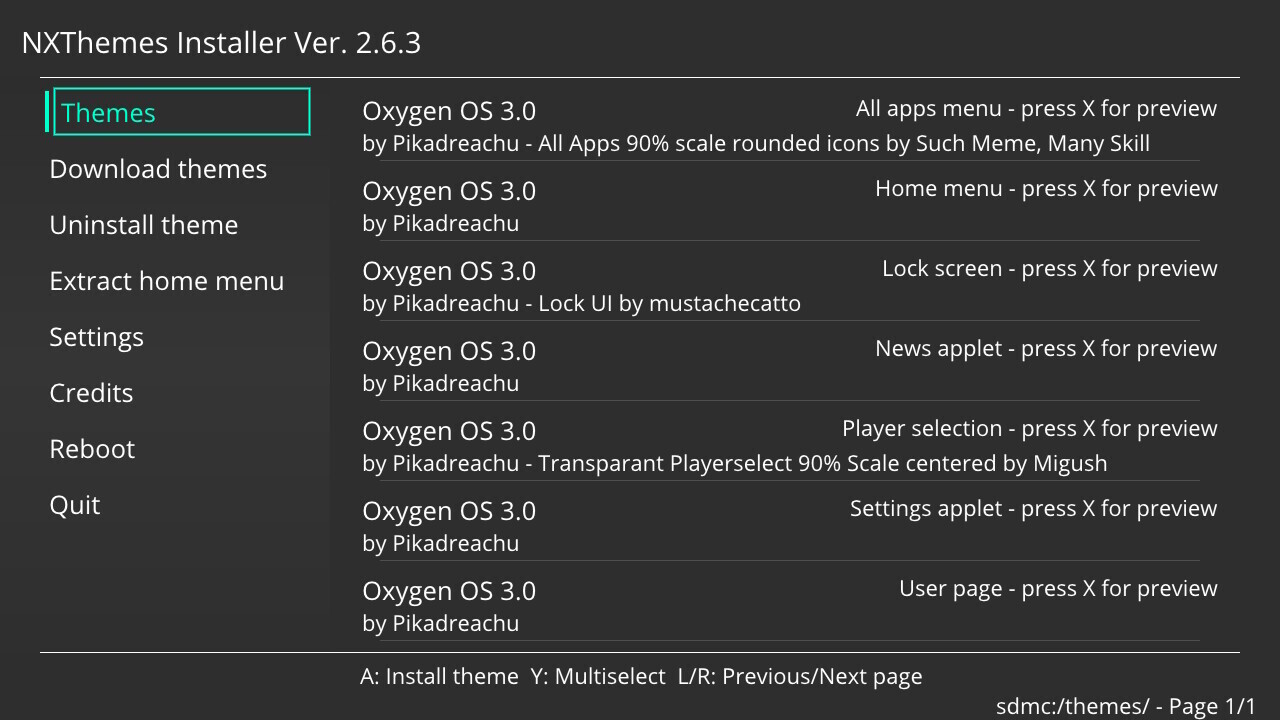Choose the Oxygen OS Lock screen theme
The width and height of the screenshot is (1280, 720).
(789, 285)
